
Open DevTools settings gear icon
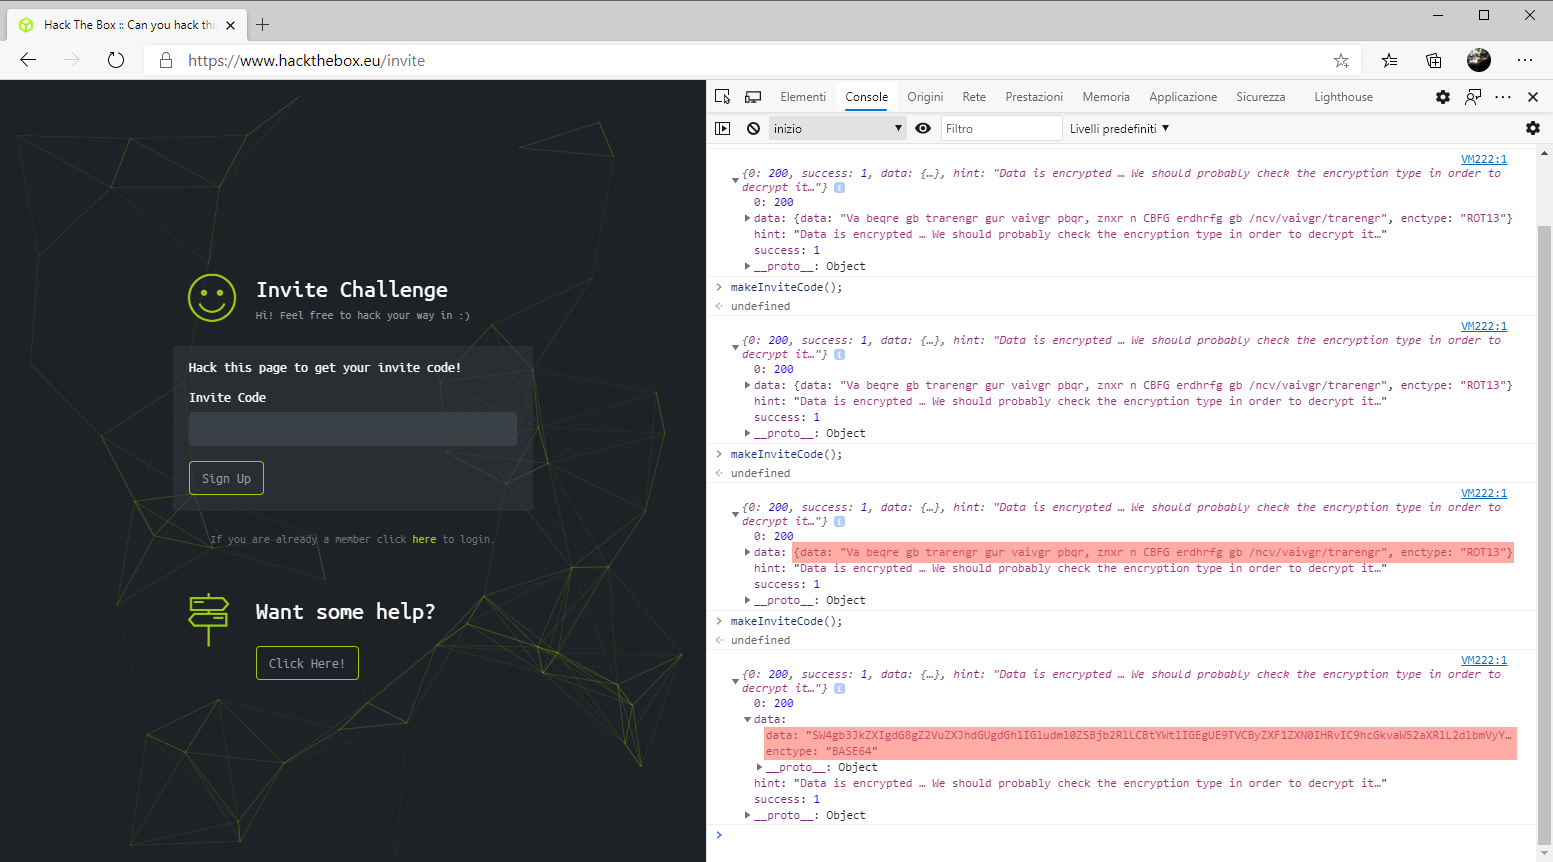(x=1442, y=97)
